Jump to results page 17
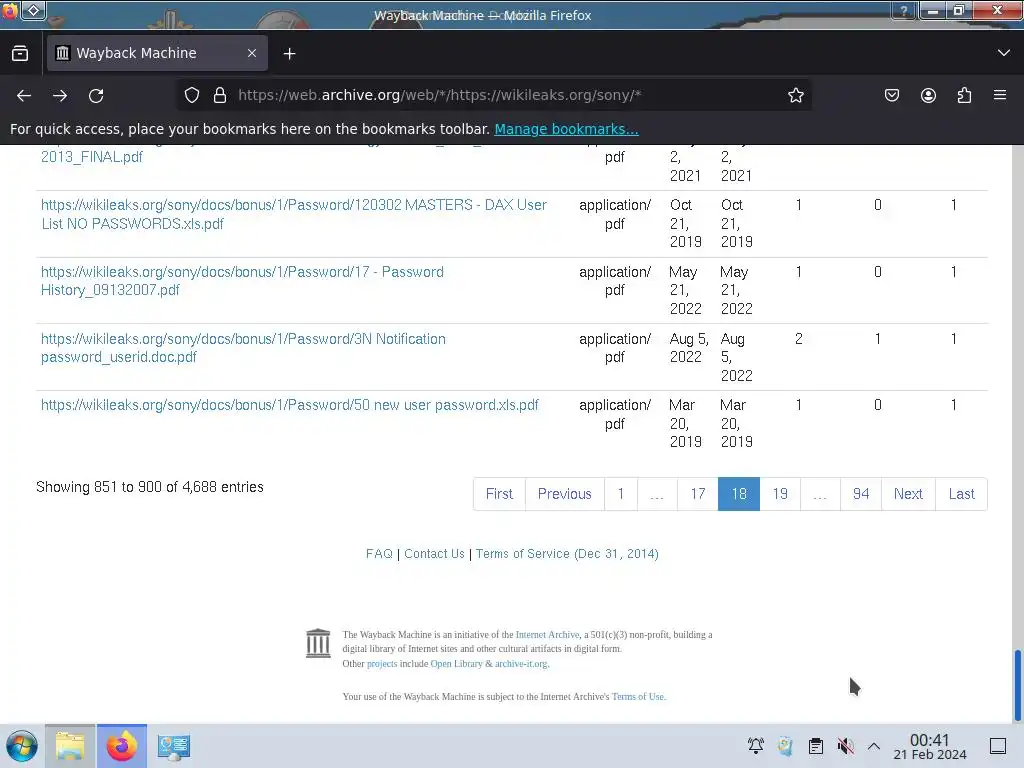This screenshot has width=1024, height=768. [697, 494]
